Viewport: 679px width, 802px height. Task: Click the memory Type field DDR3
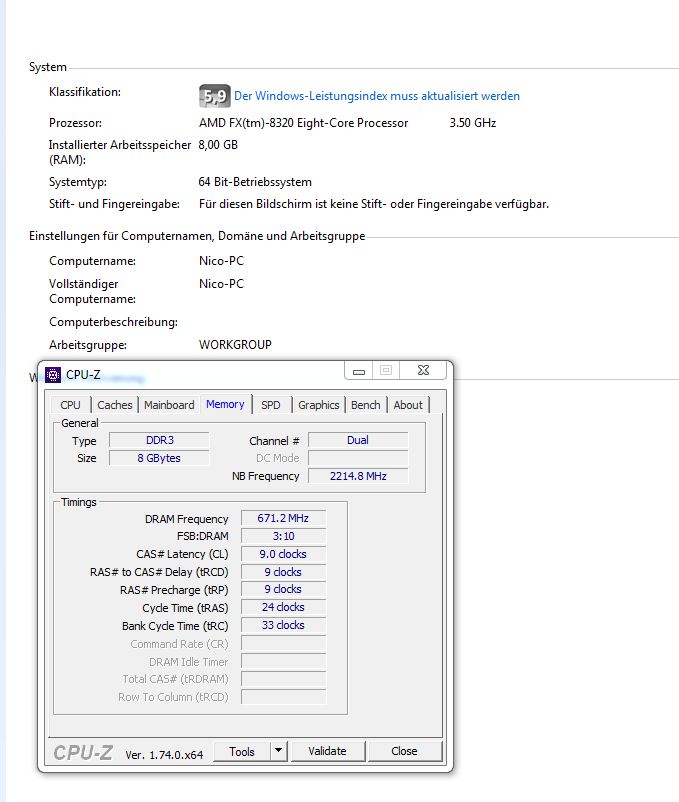pos(160,440)
